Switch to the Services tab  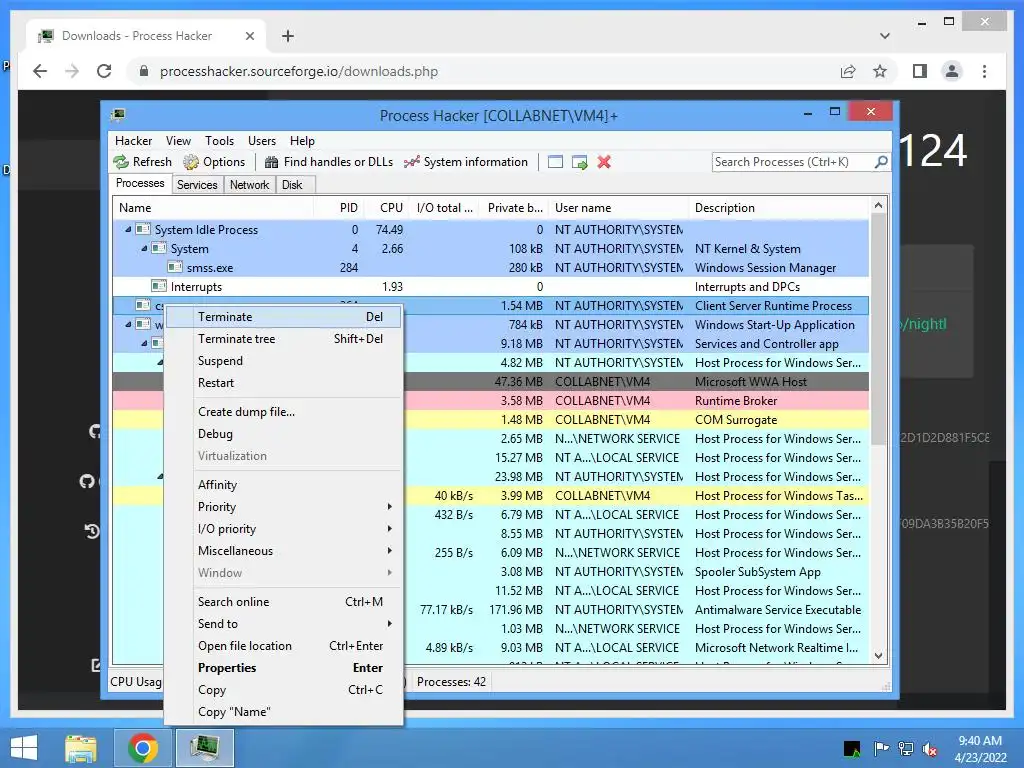197,185
